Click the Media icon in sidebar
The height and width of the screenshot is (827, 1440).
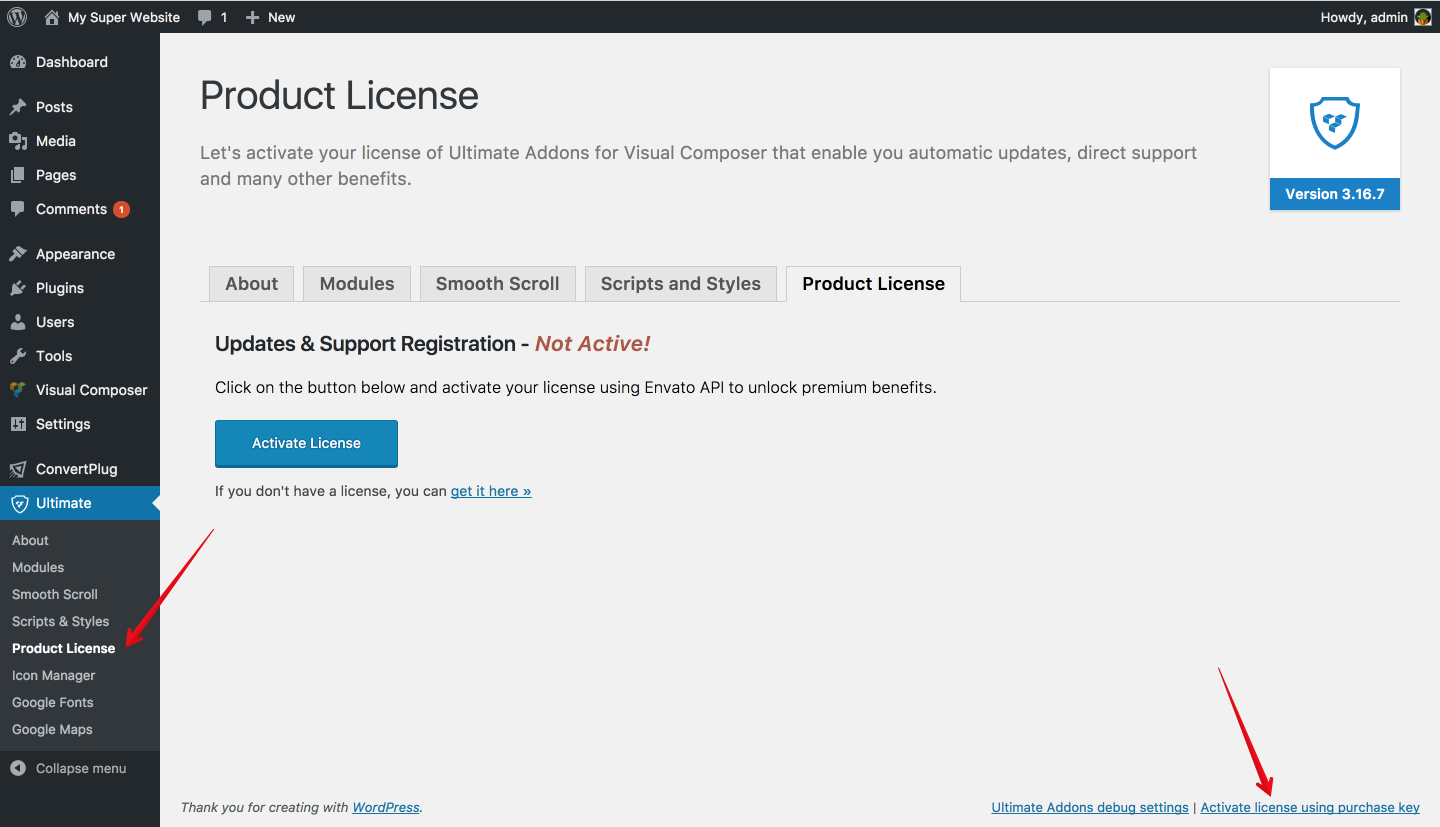18,141
